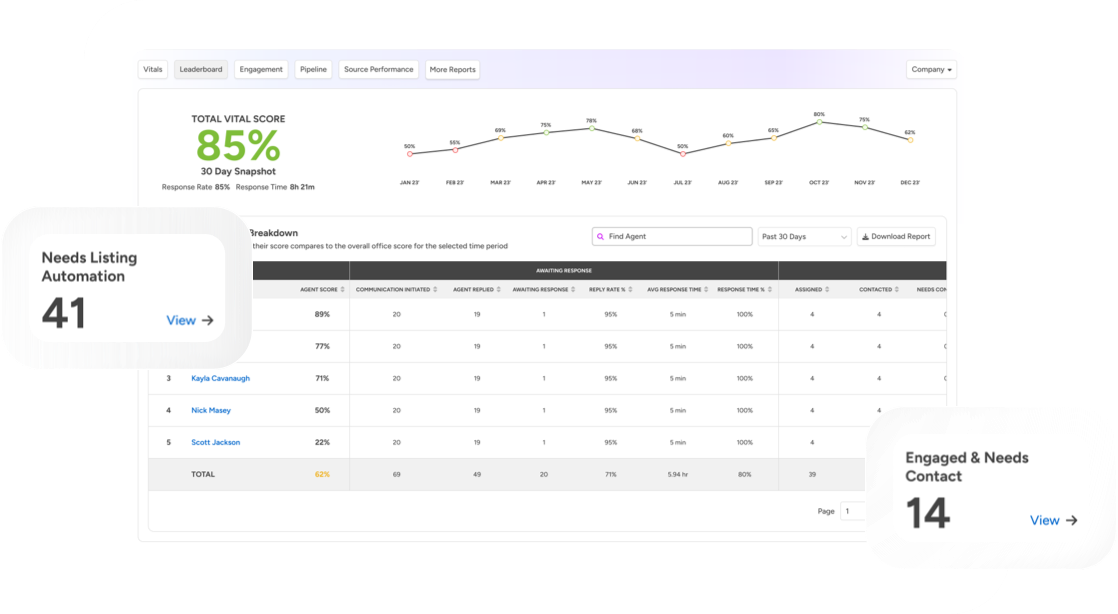Open Scott Jackson's agent link
This screenshot has height=614, width=1118.
tap(215, 442)
